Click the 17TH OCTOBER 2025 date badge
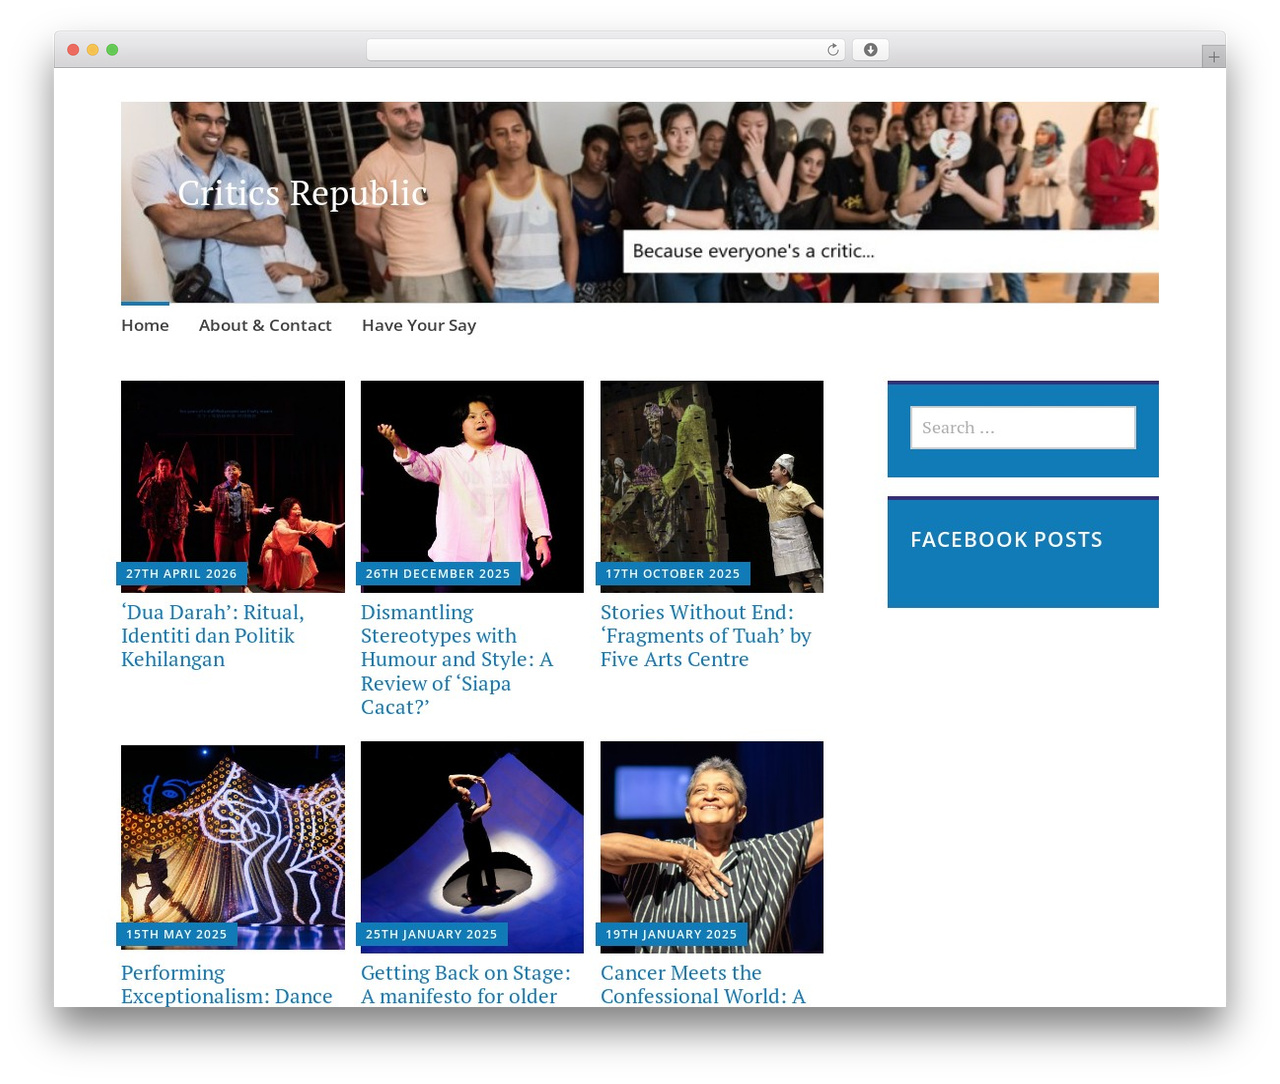Viewport: 1280px width, 1084px height. coord(673,574)
